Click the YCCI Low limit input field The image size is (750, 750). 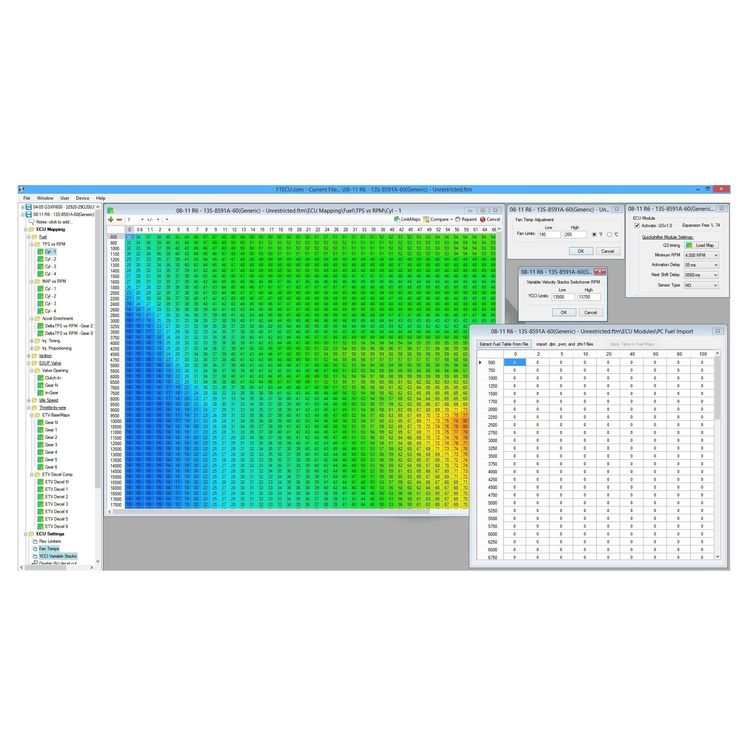point(562,297)
